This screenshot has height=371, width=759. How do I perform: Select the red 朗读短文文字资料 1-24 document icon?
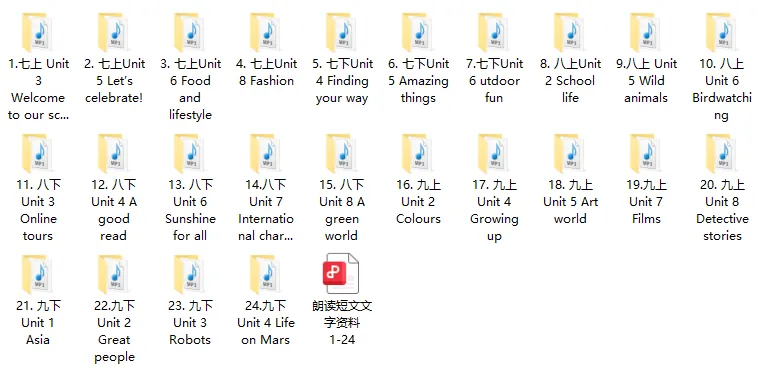click(x=342, y=274)
